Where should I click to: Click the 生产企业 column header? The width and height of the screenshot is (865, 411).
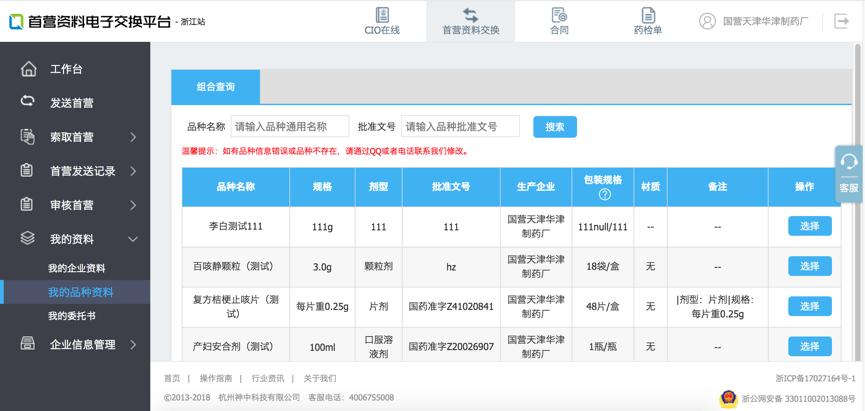tap(536, 187)
